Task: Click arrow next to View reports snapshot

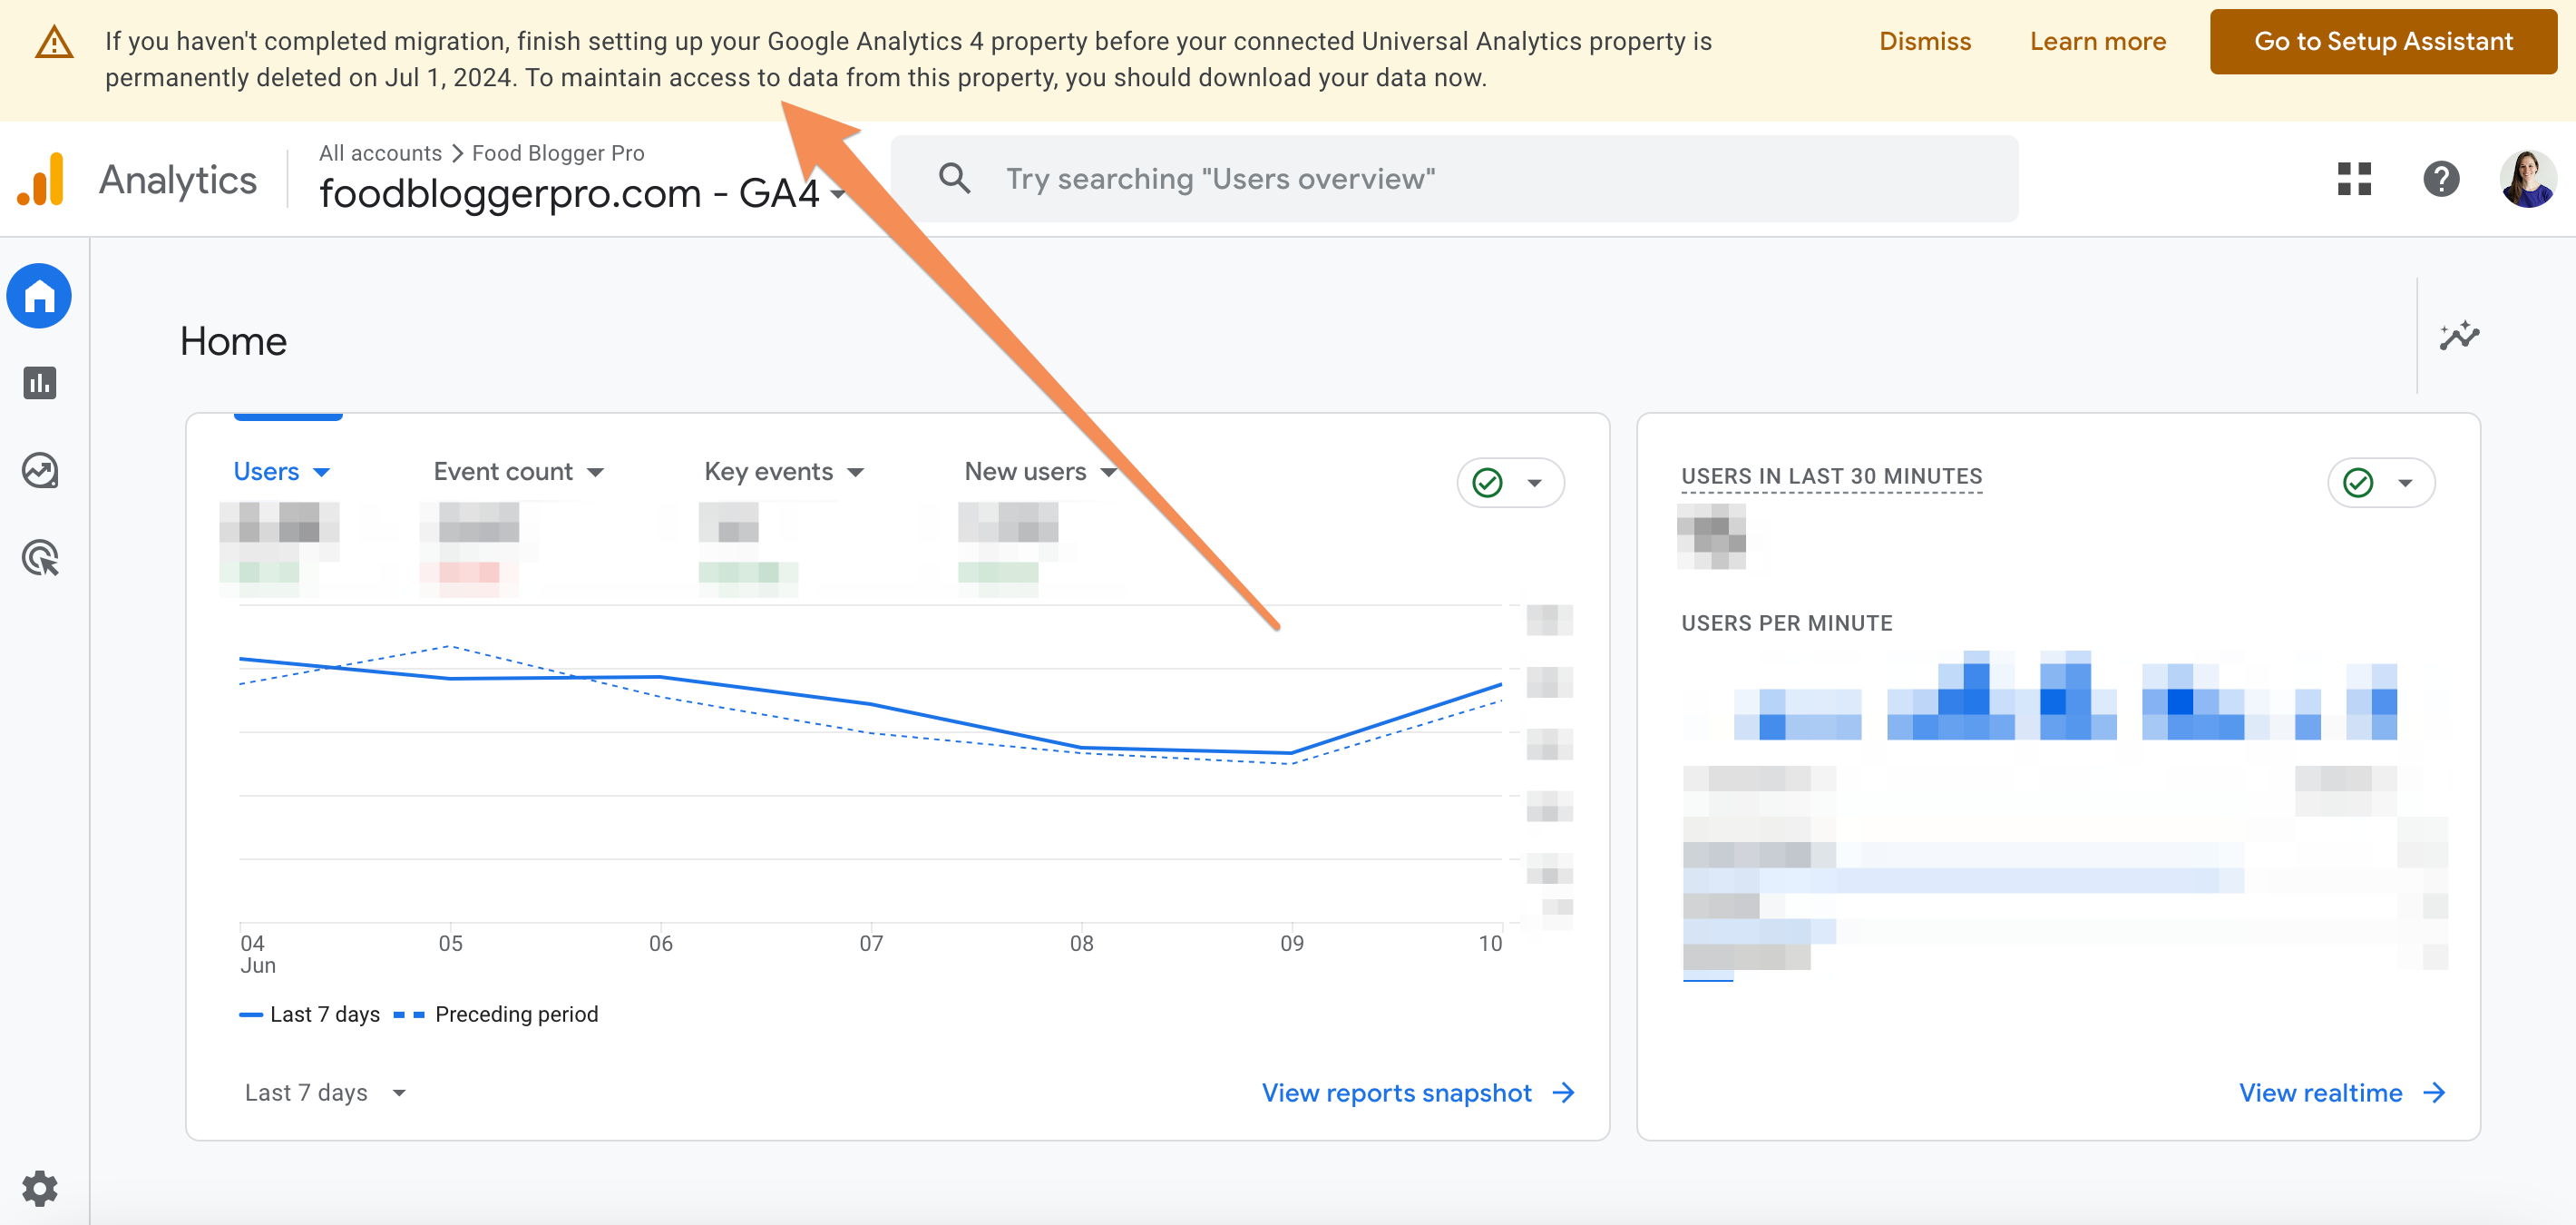Action: point(1563,1093)
